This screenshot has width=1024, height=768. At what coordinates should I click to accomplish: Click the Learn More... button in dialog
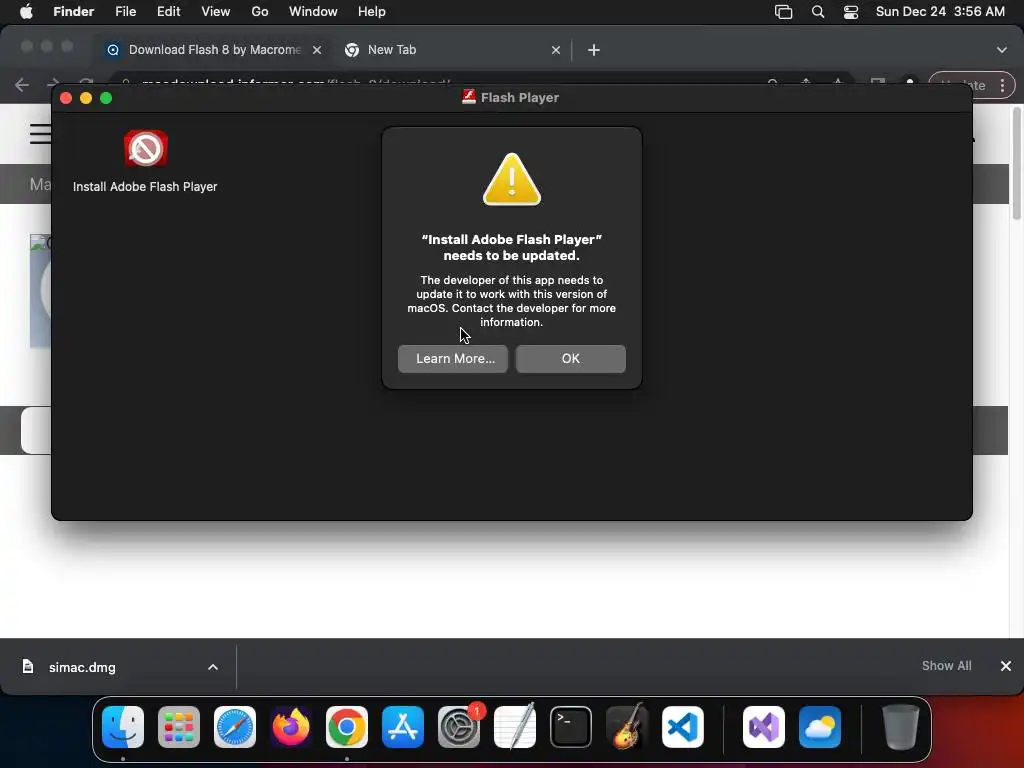(453, 359)
